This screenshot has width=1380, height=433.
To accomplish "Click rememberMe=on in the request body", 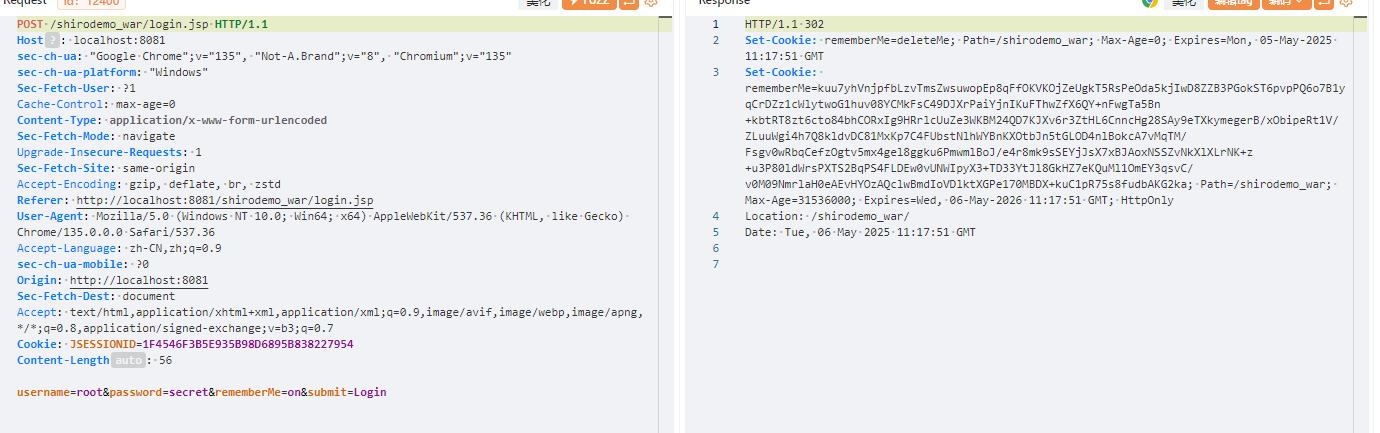I will [256, 392].
